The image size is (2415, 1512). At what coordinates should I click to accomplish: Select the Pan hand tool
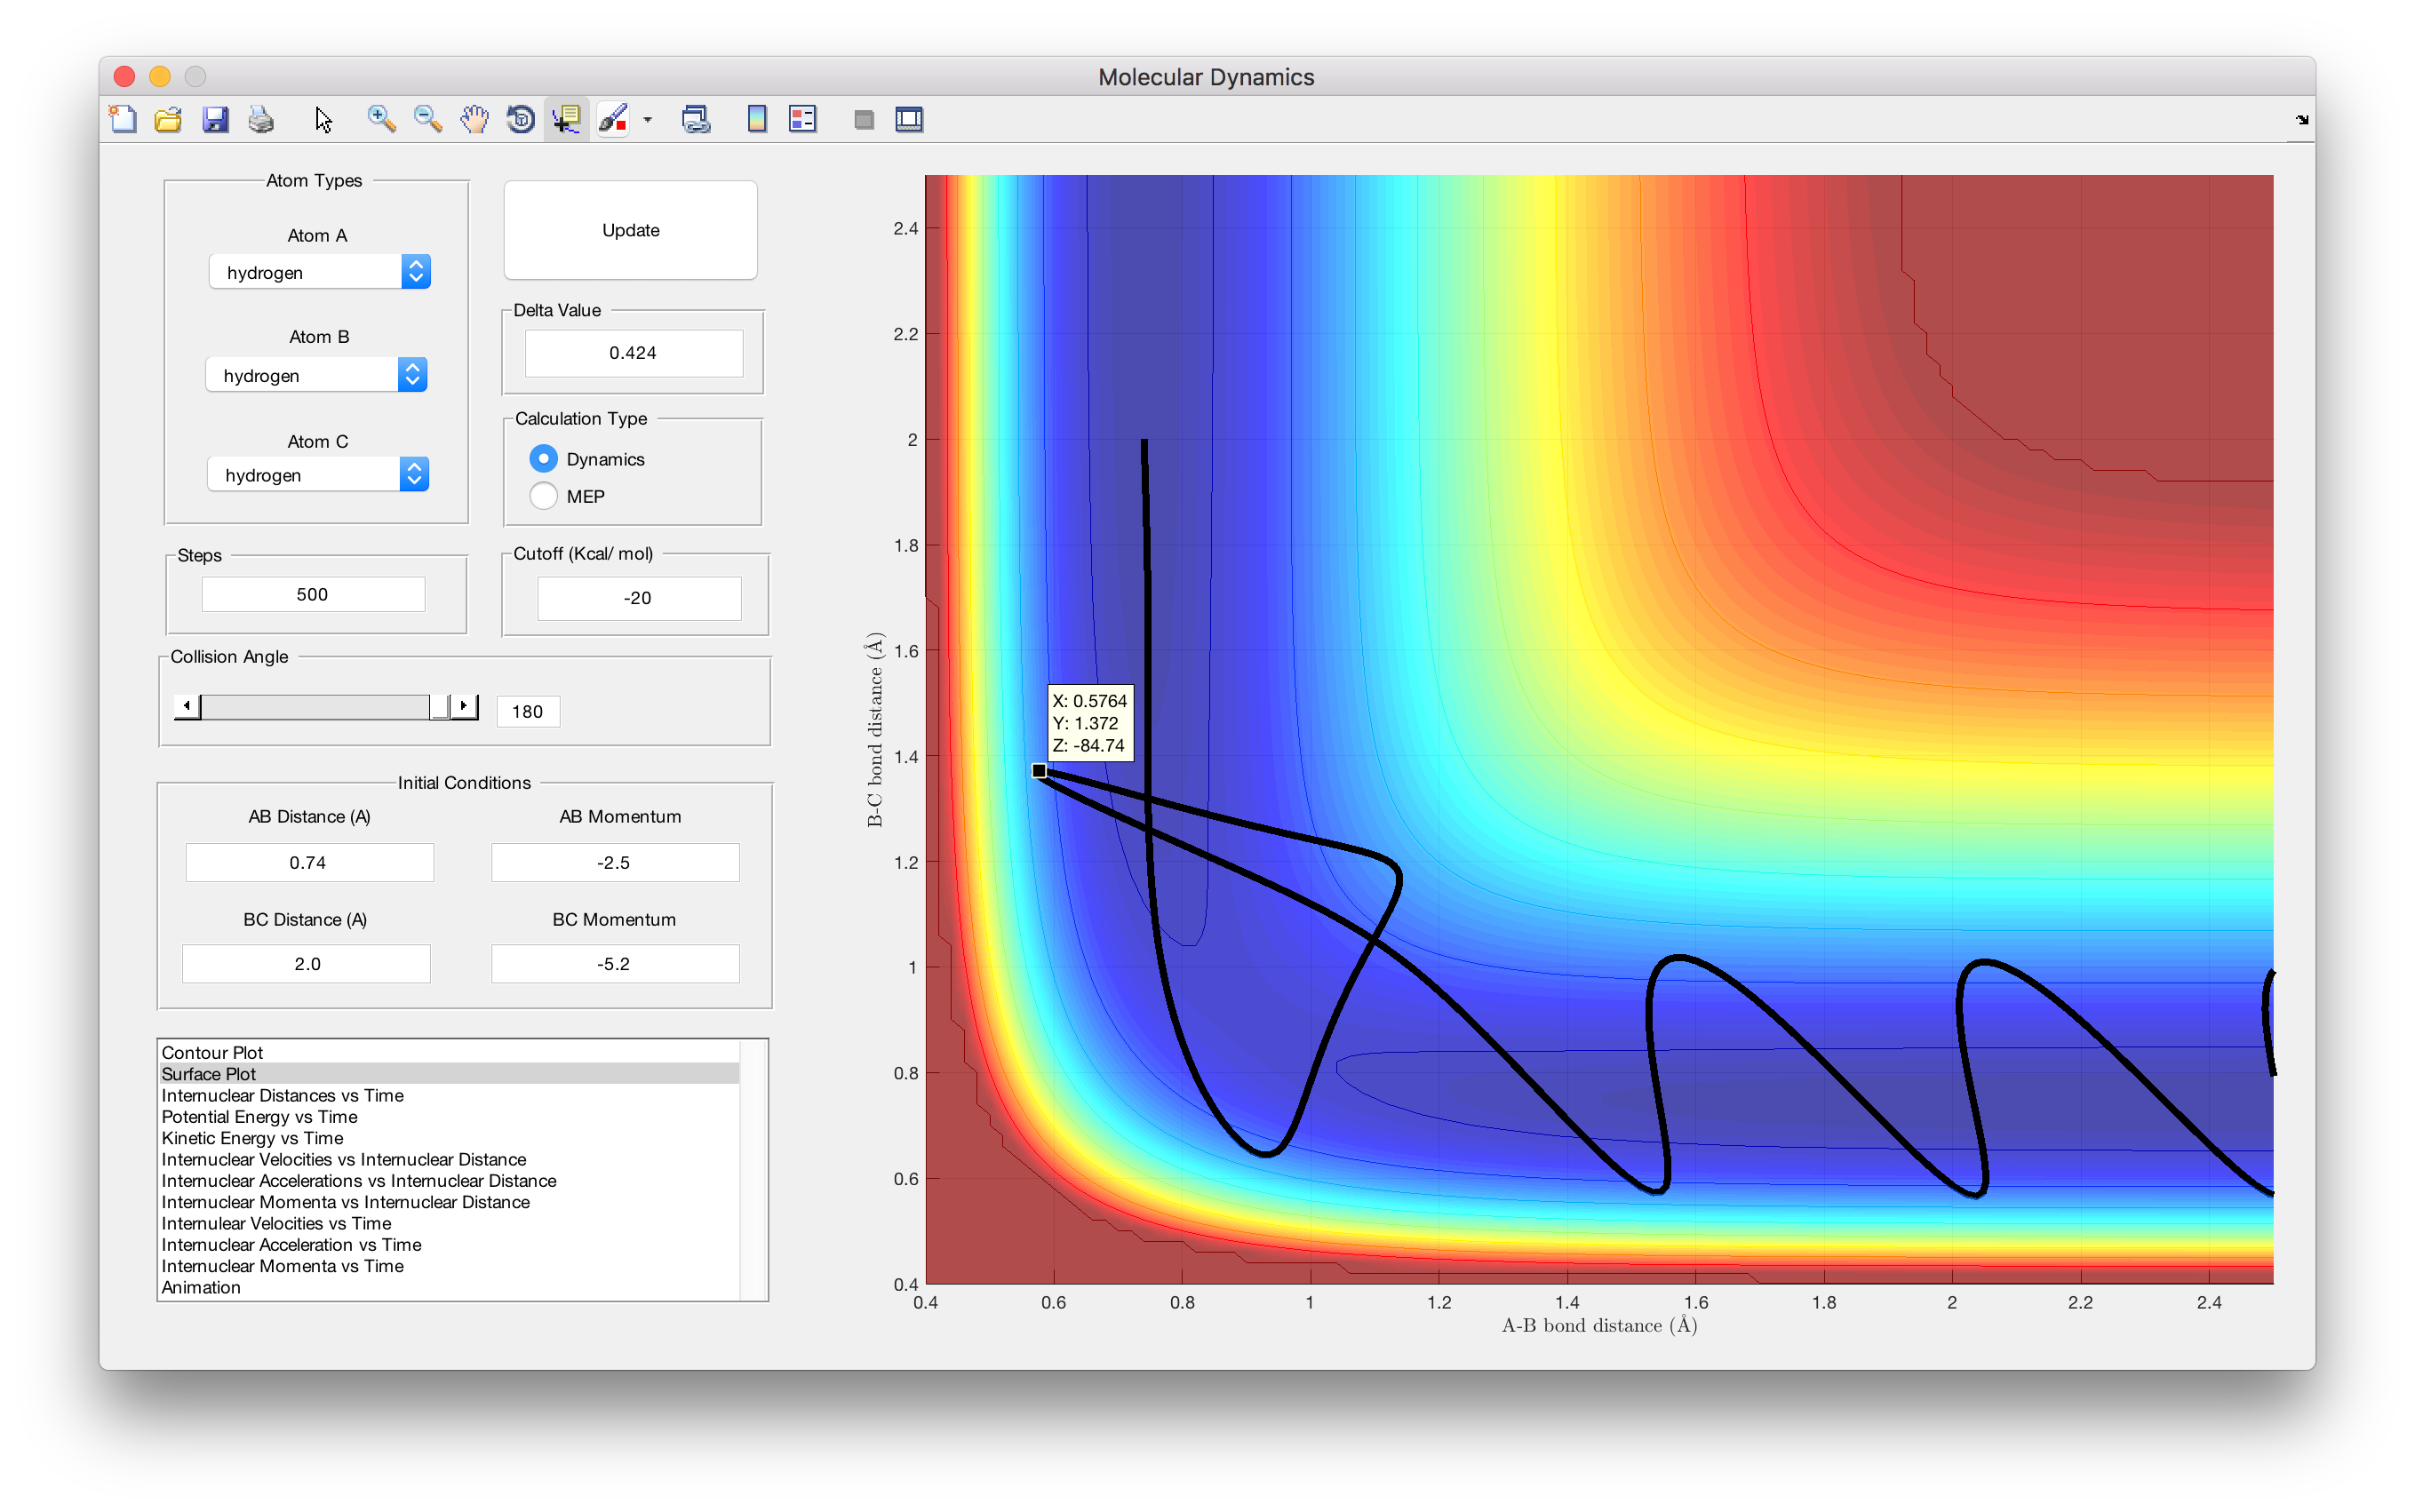(x=474, y=120)
